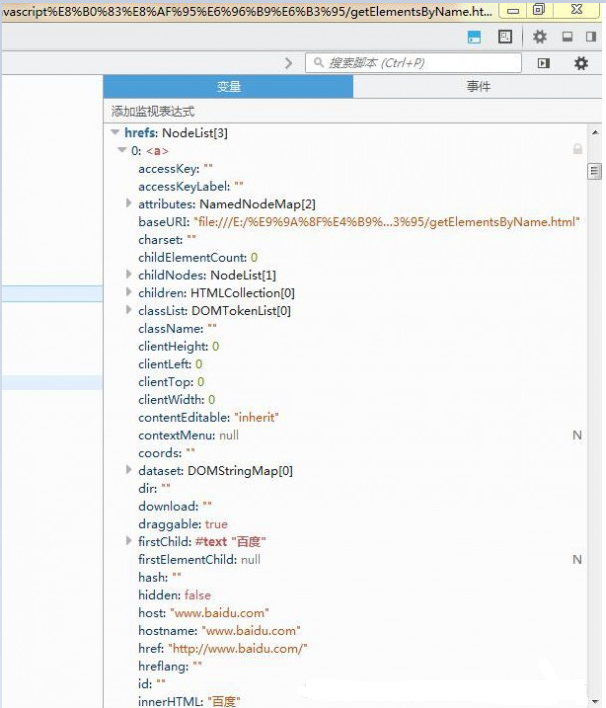Expand the firstChild #text entry
Image resolution: width=606 pixels, height=708 pixels.
tap(129, 541)
